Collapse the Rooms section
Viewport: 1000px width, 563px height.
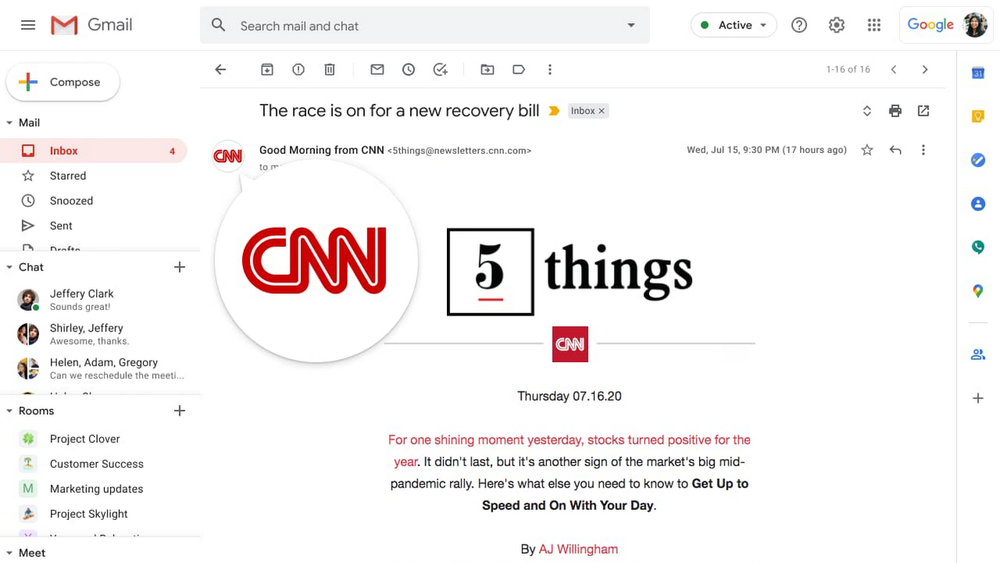pos(9,411)
